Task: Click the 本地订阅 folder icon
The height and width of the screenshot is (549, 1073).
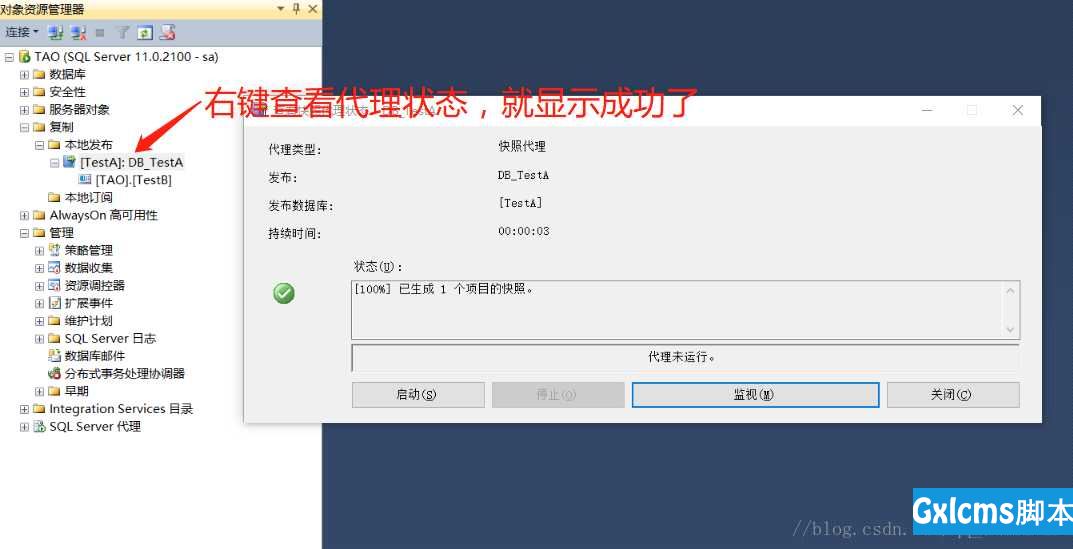Action: [x=54, y=198]
